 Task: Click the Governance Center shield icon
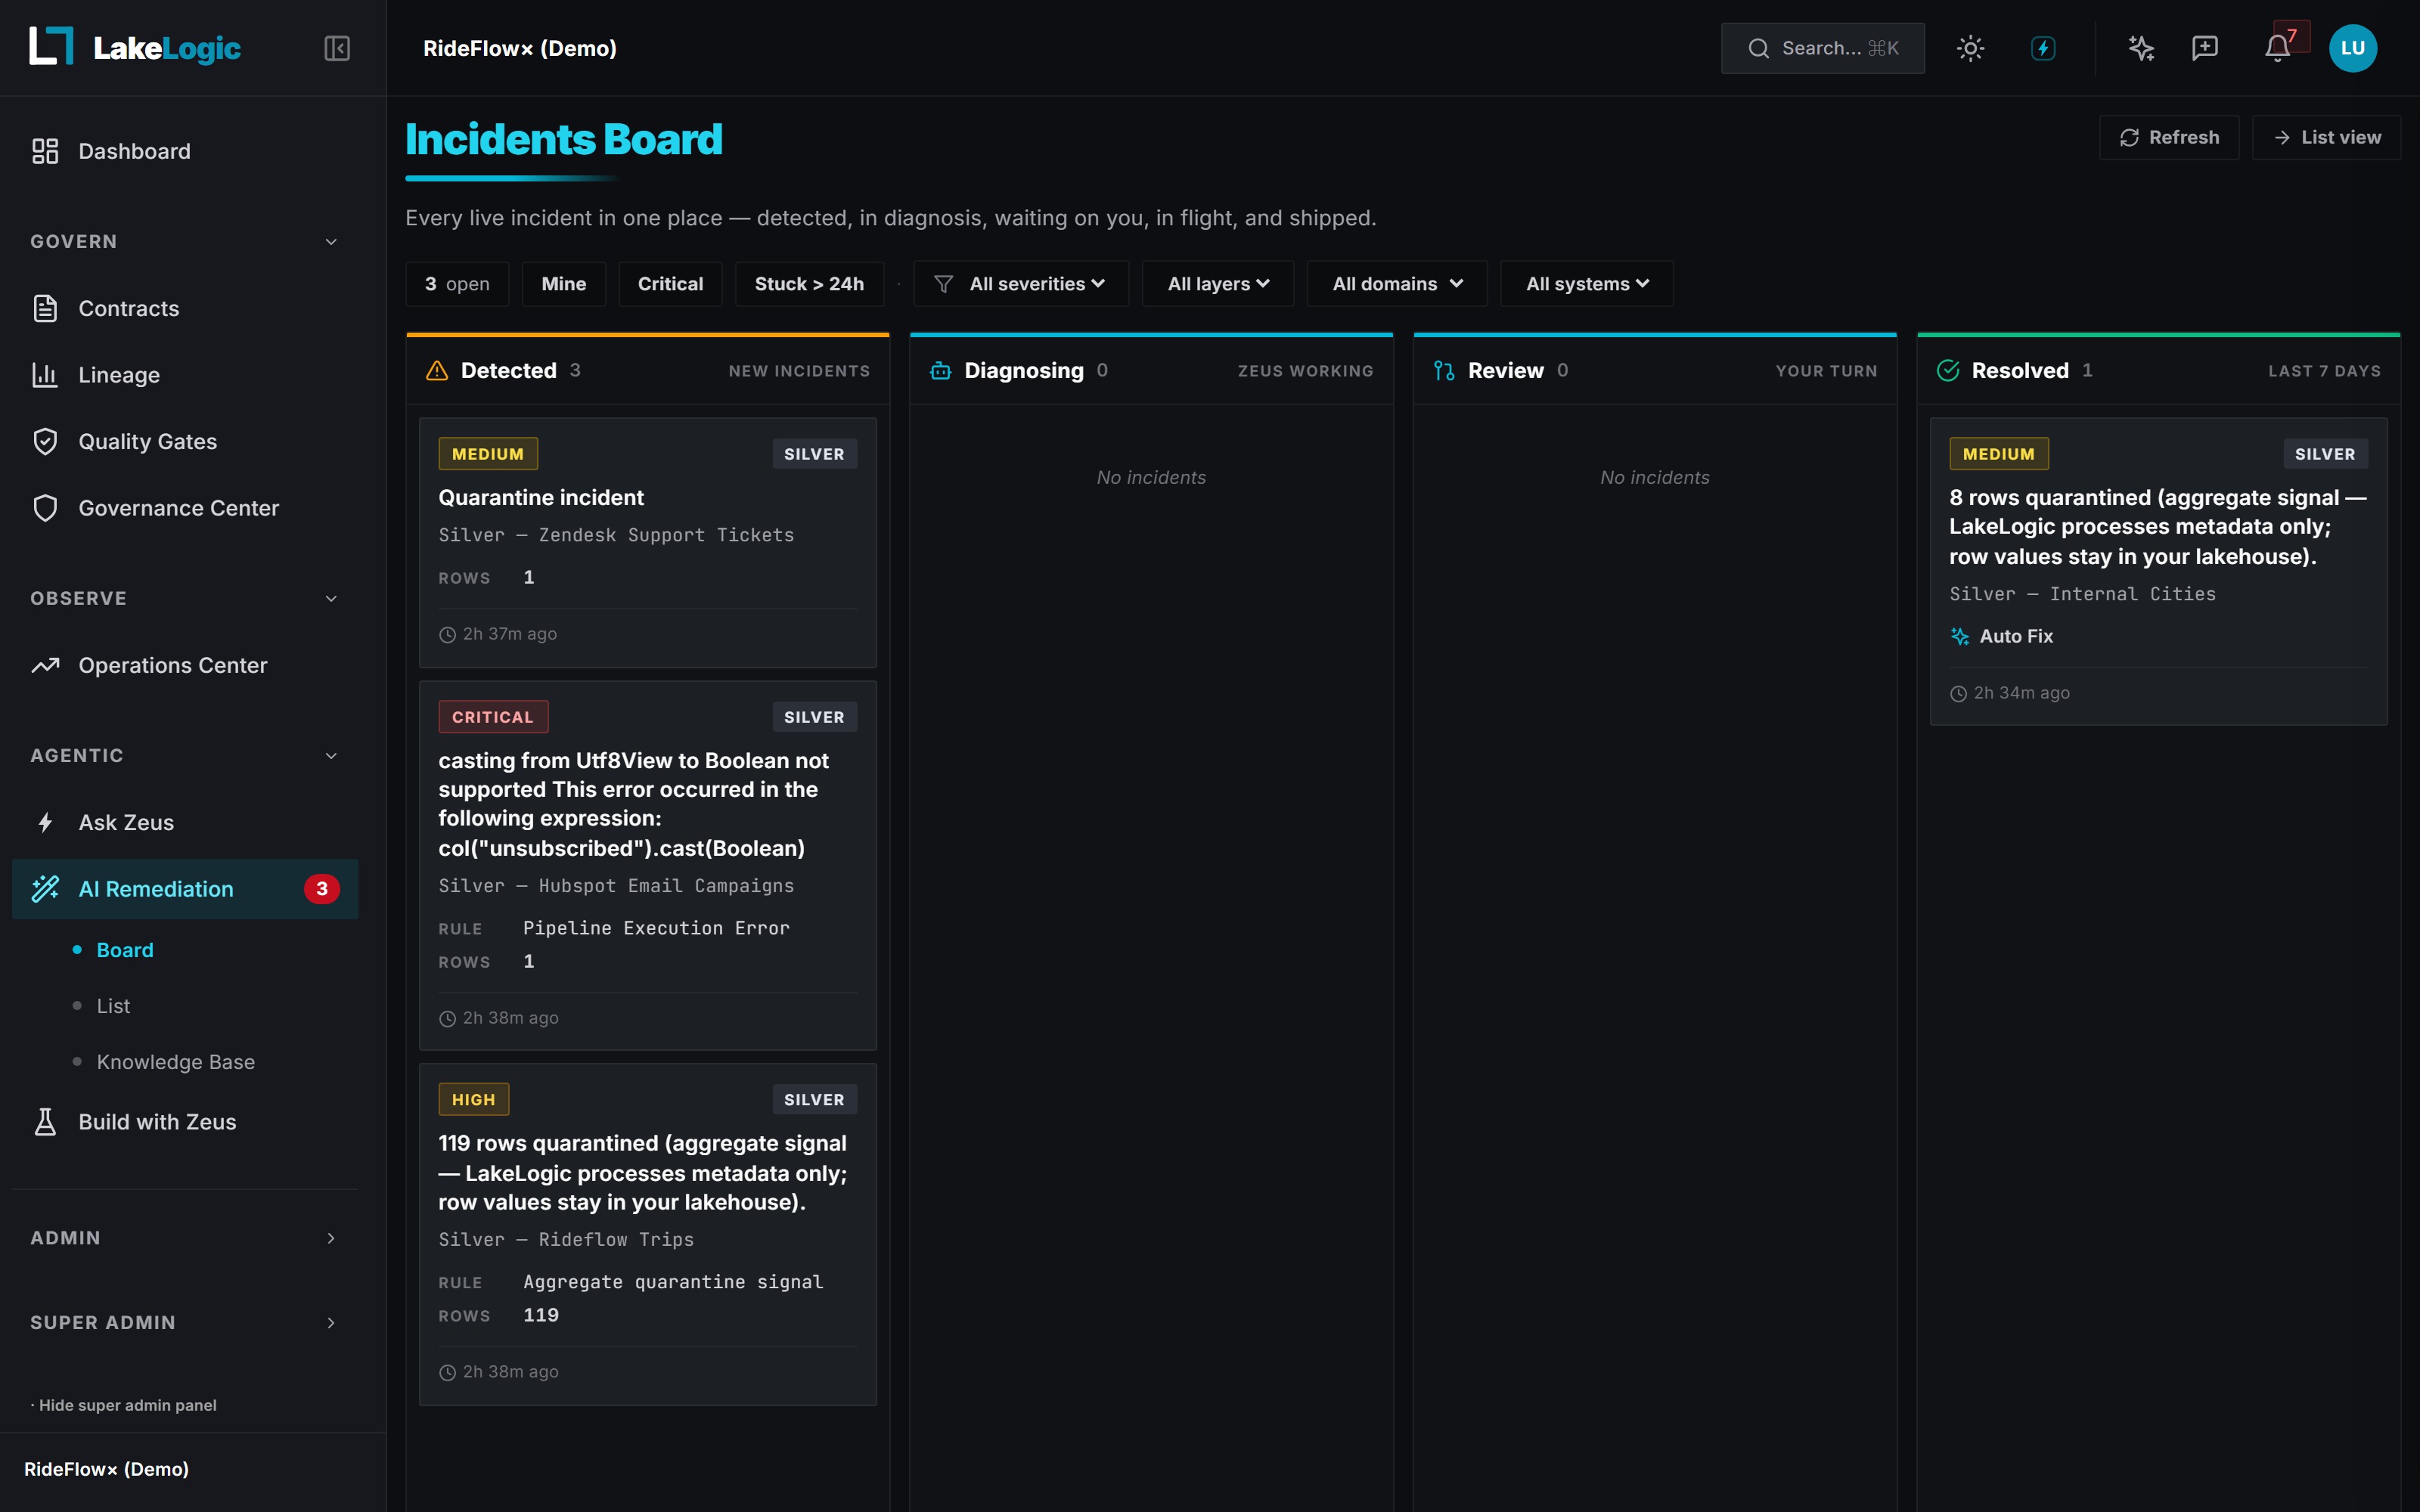coord(45,508)
